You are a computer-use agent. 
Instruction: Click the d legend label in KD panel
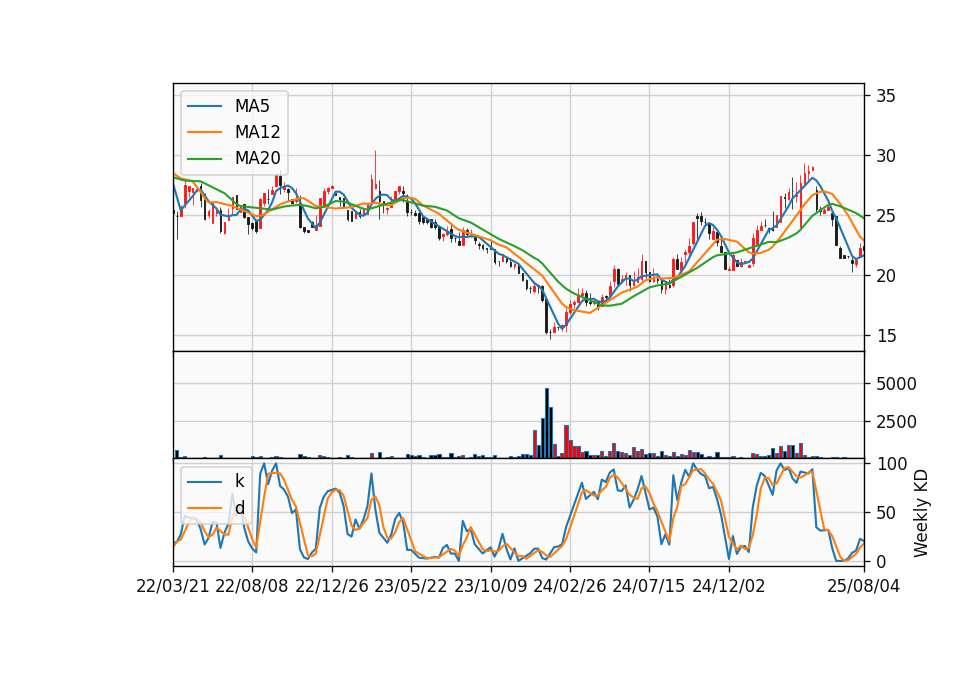(x=239, y=508)
